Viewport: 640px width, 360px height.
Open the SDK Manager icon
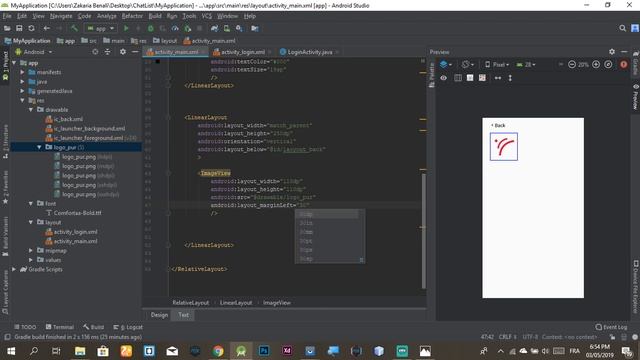pos(239,28)
